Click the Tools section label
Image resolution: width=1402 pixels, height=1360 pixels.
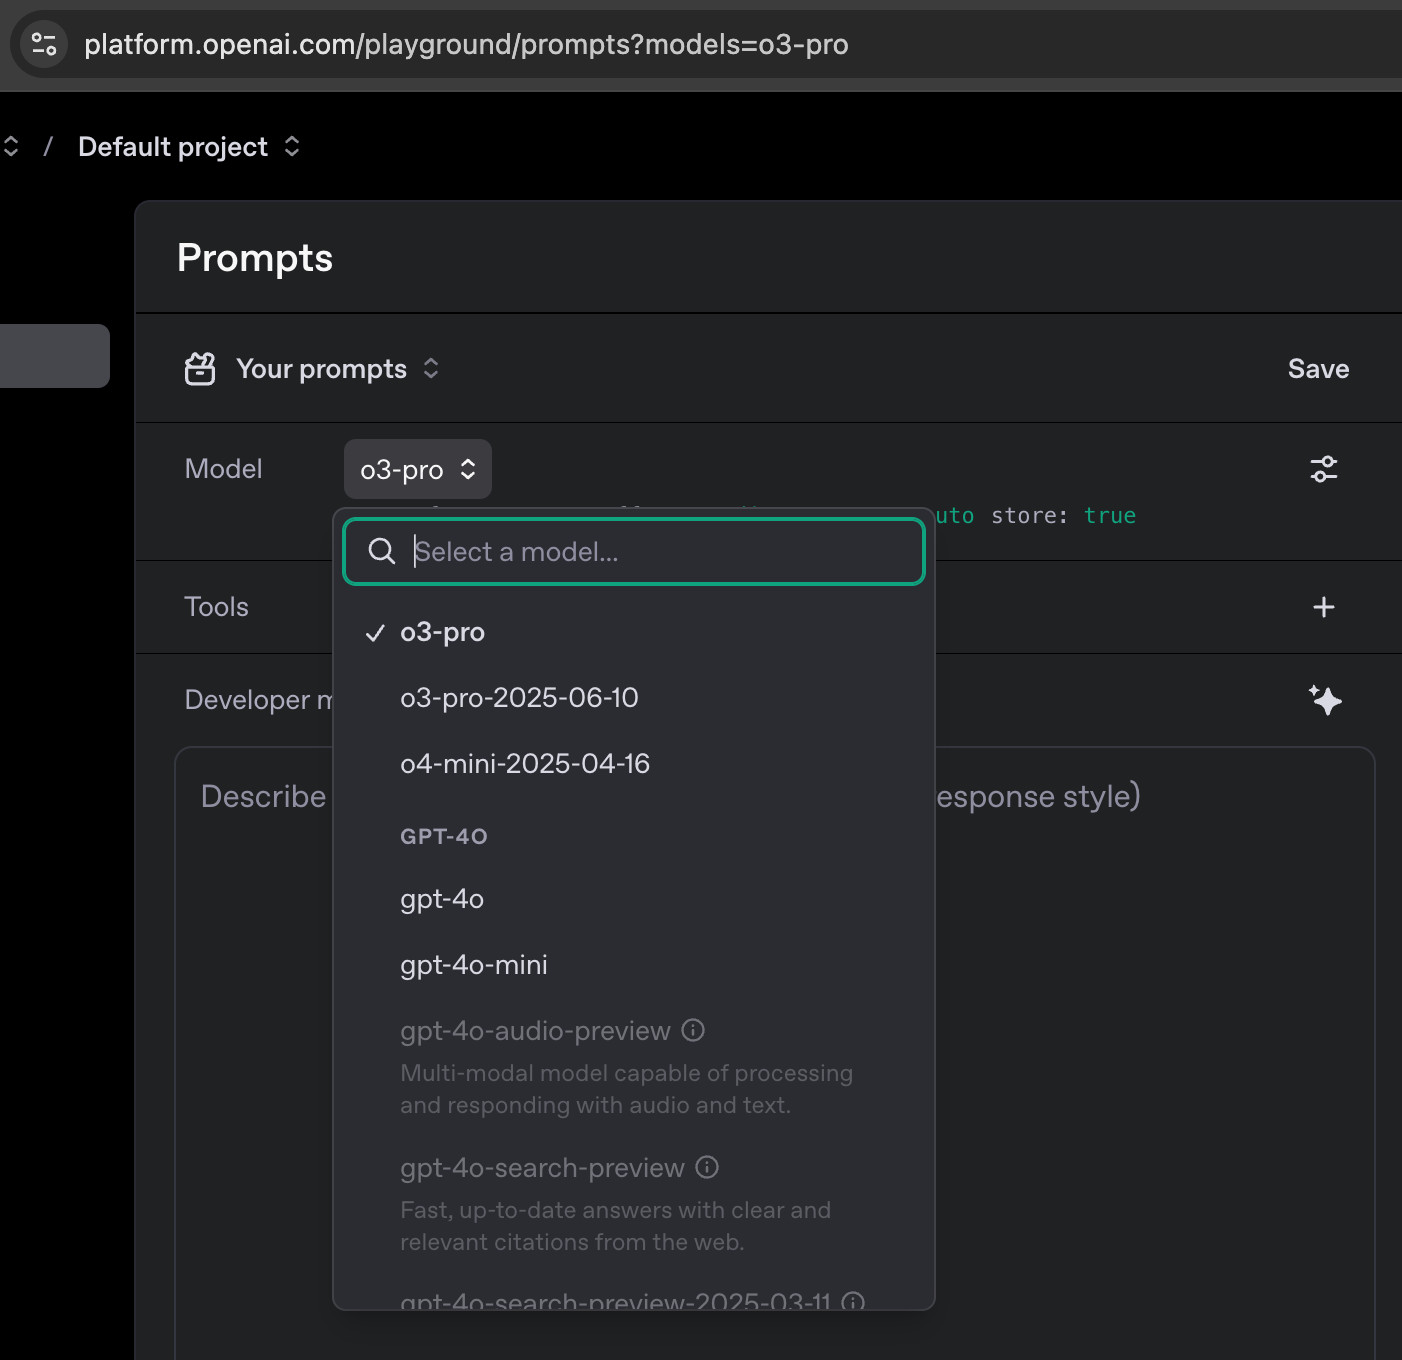click(x=216, y=607)
